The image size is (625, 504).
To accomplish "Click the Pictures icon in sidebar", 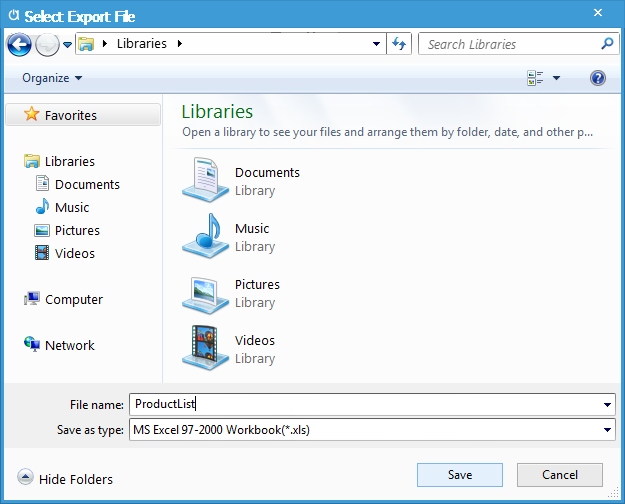I will (42, 230).
